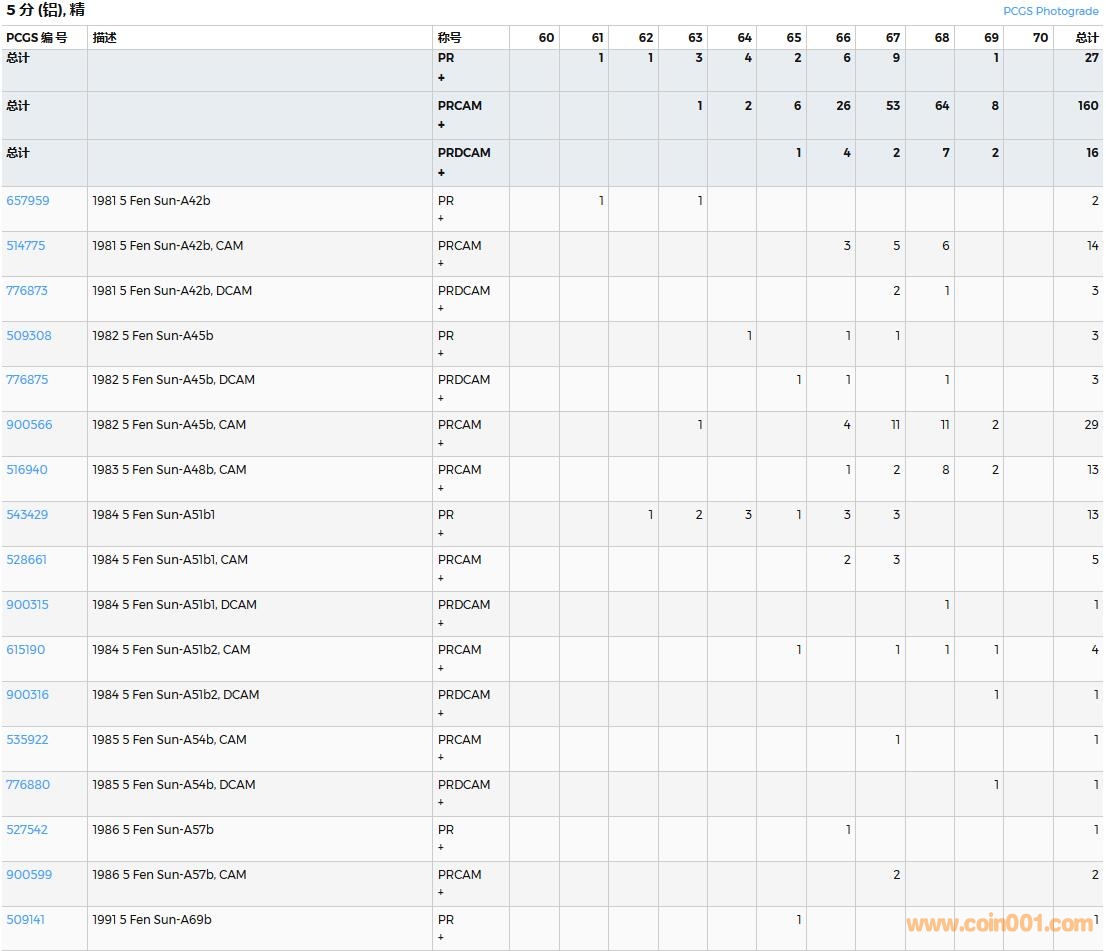
Task: Expand plus under PR in first total row
Action: point(441,78)
